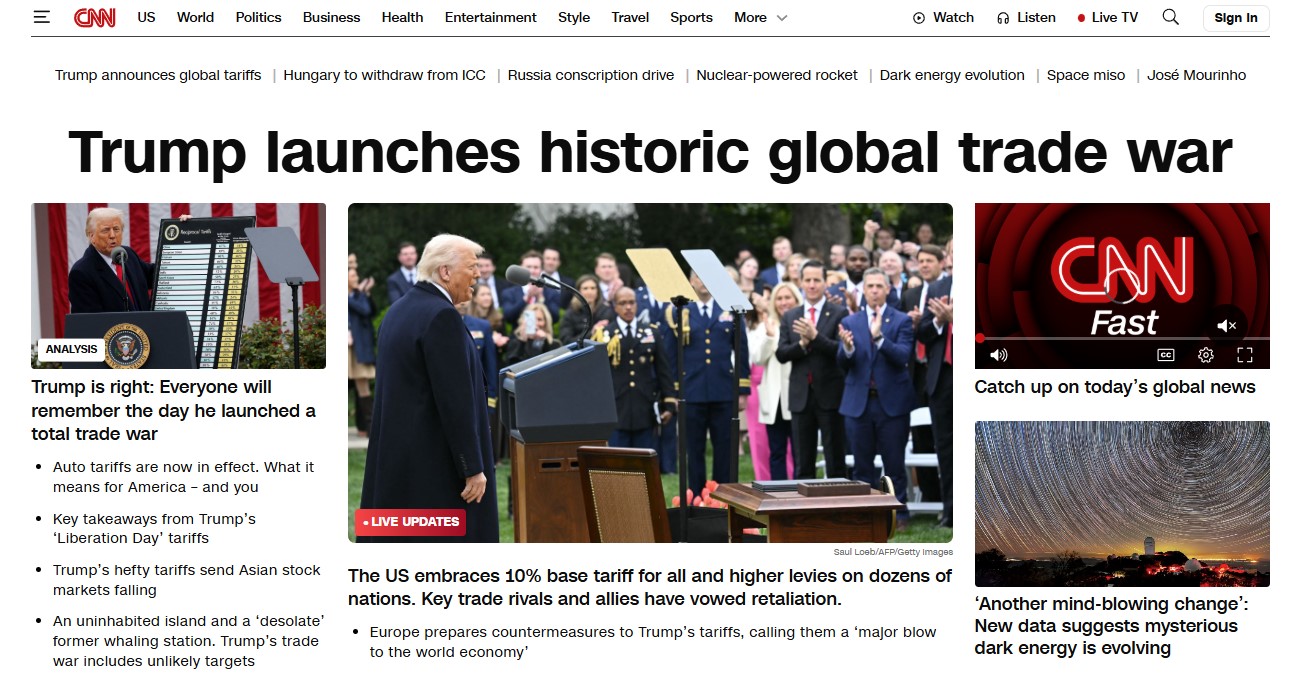Toggle closed captions on the video
This screenshot has width=1290, height=673.
(1165, 355)
